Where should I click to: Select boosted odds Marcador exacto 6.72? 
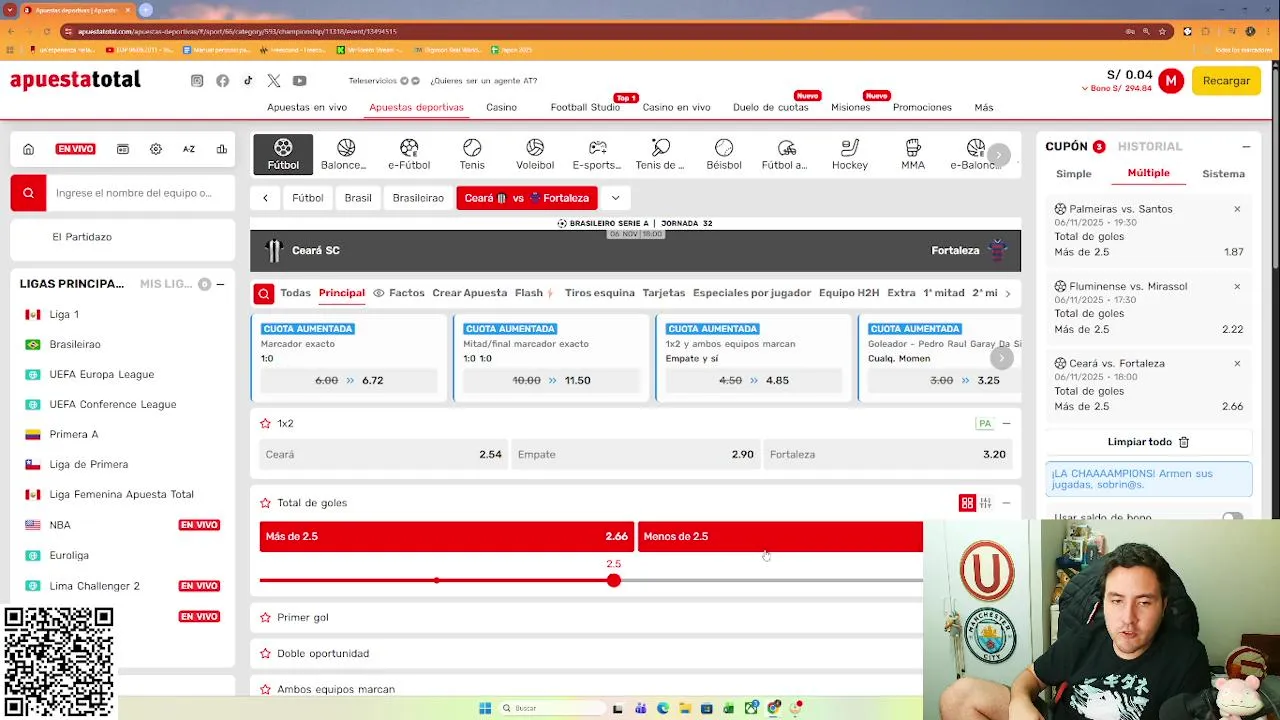pyautogui.click(x=348, y=380)
